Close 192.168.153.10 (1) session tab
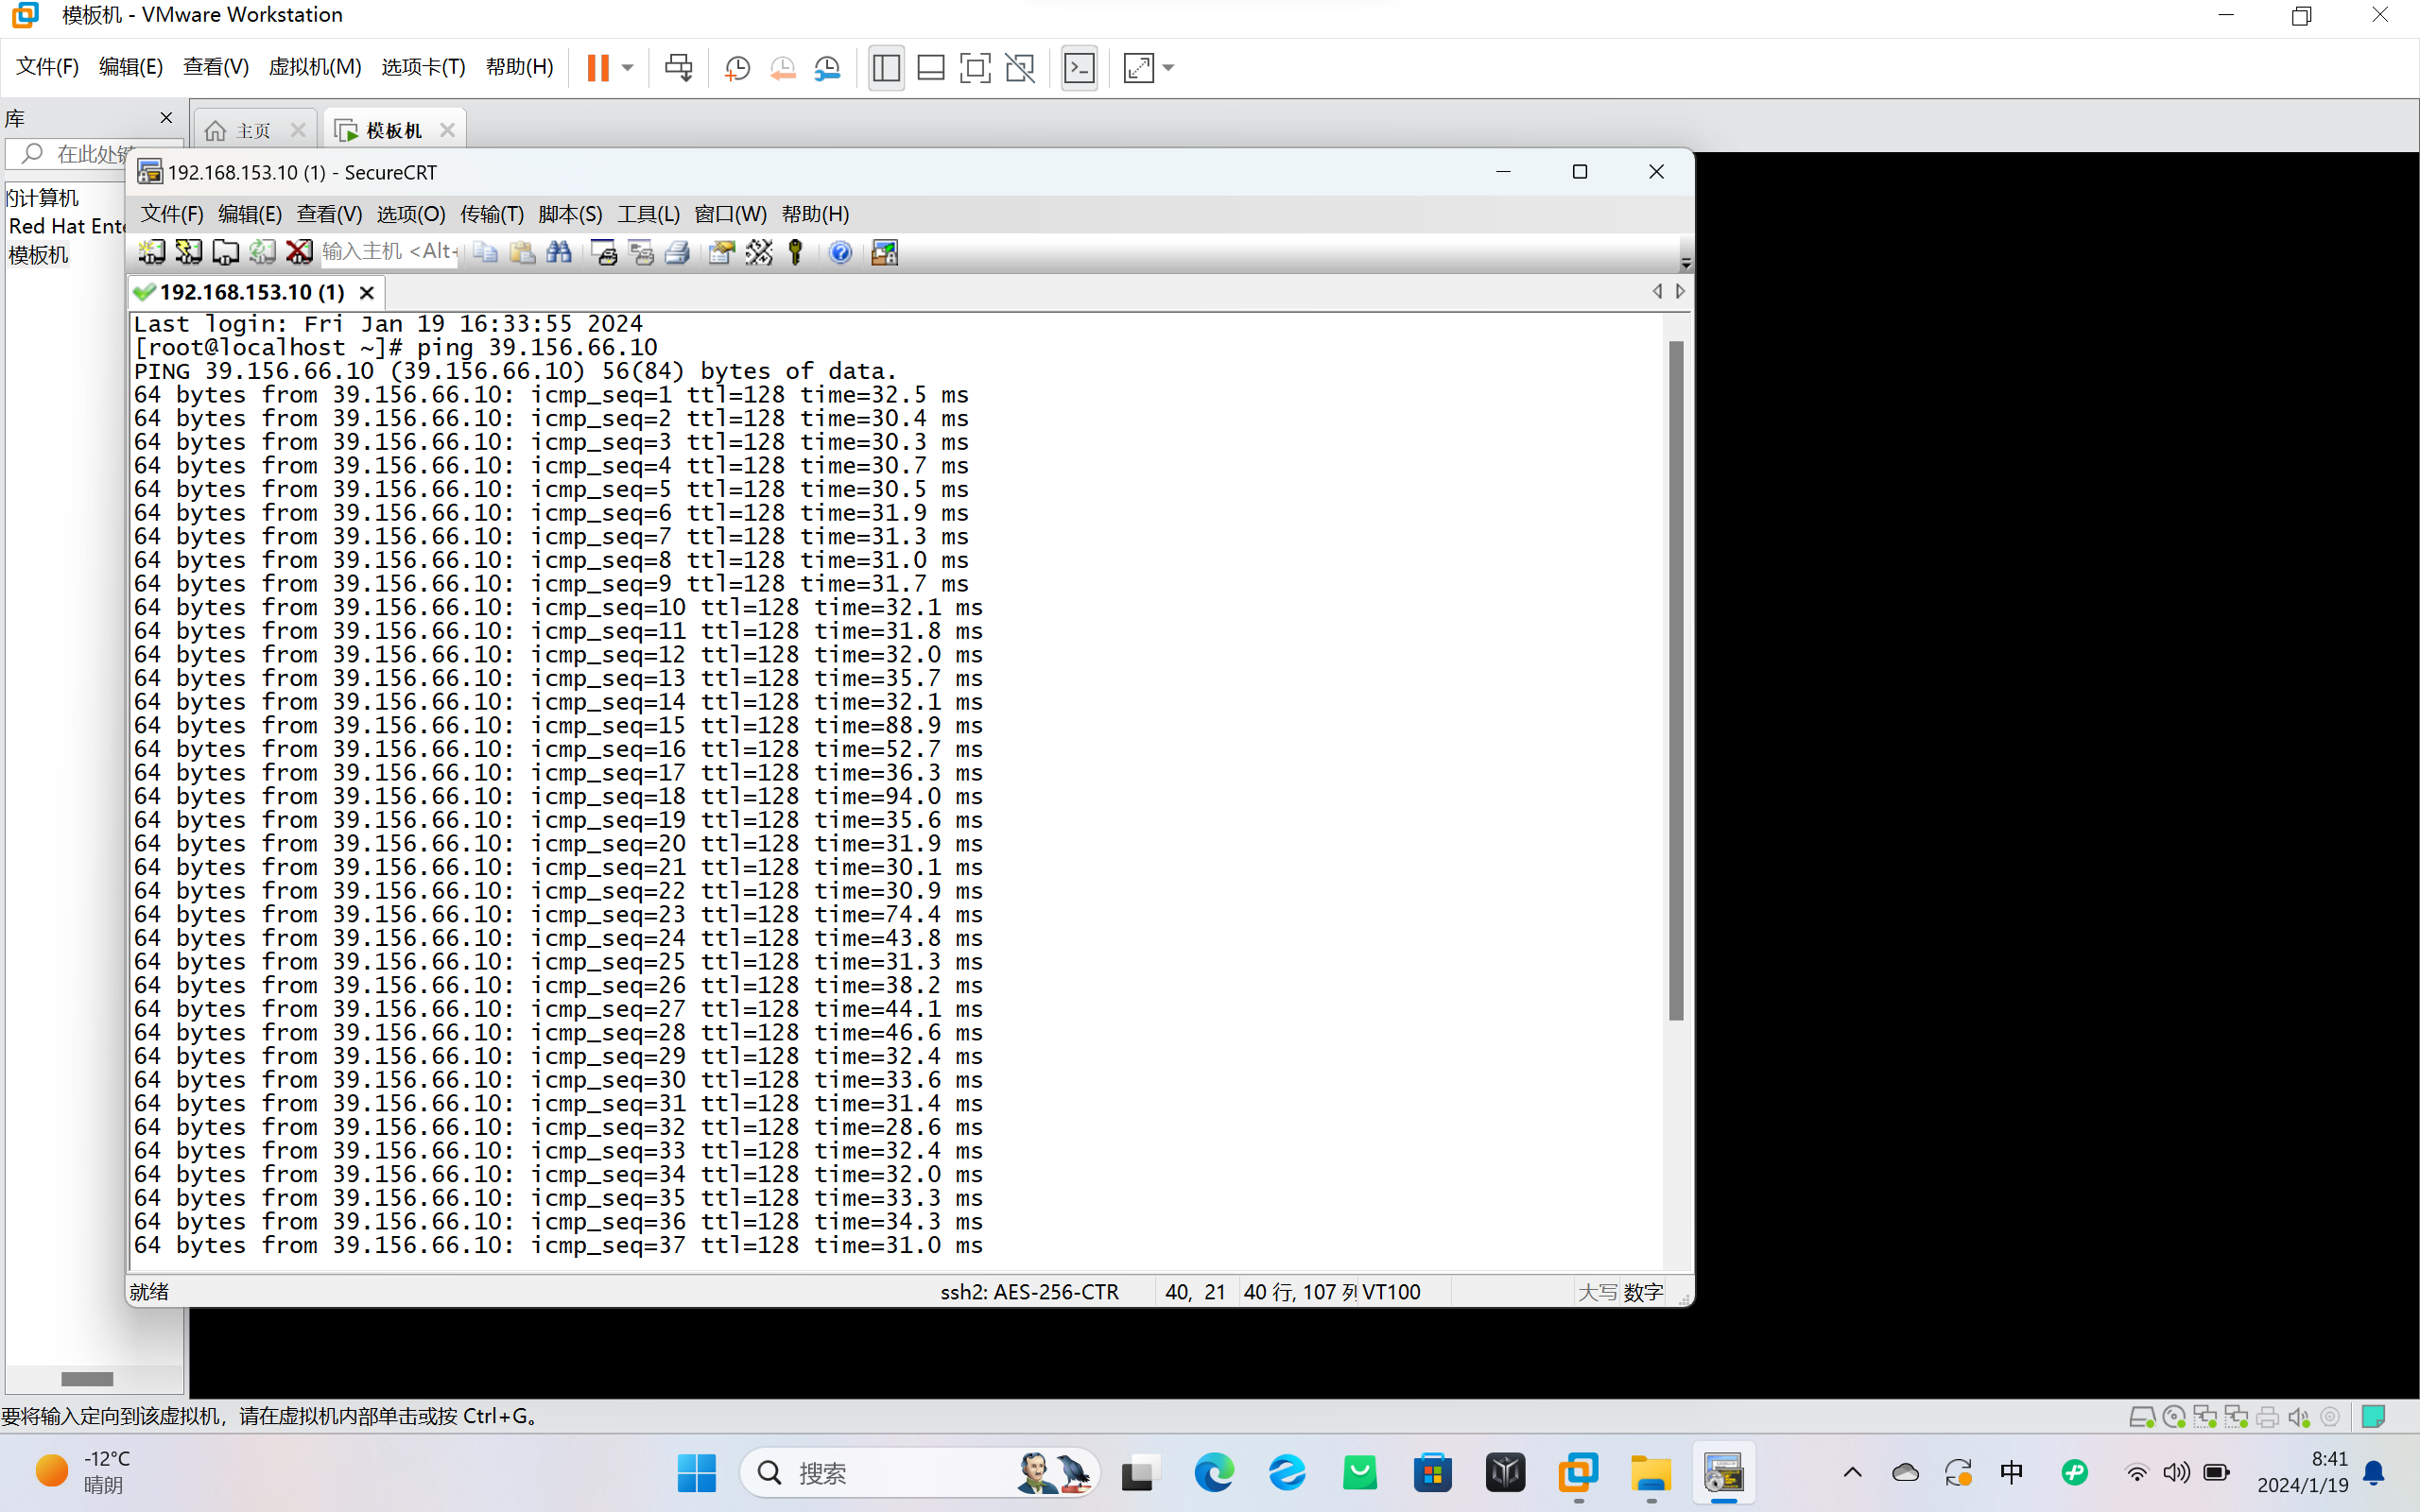The image size is (2420, 1512). pos(367,292)
